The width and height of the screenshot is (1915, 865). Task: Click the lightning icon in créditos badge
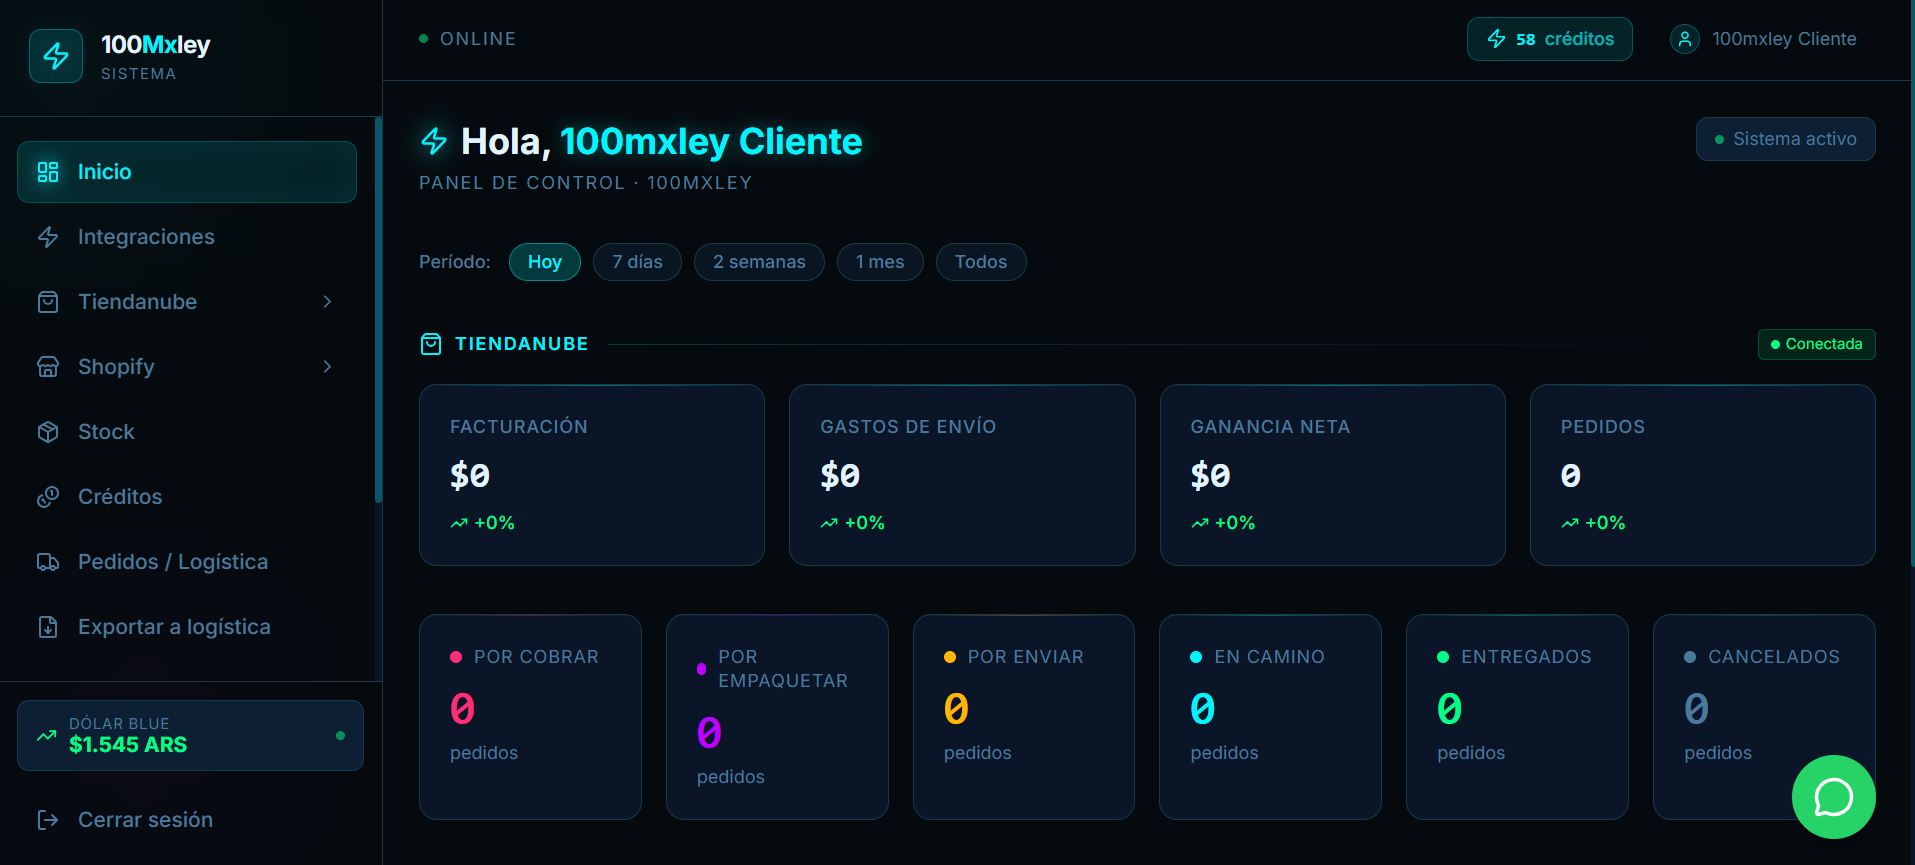(x=1497, y=39)
